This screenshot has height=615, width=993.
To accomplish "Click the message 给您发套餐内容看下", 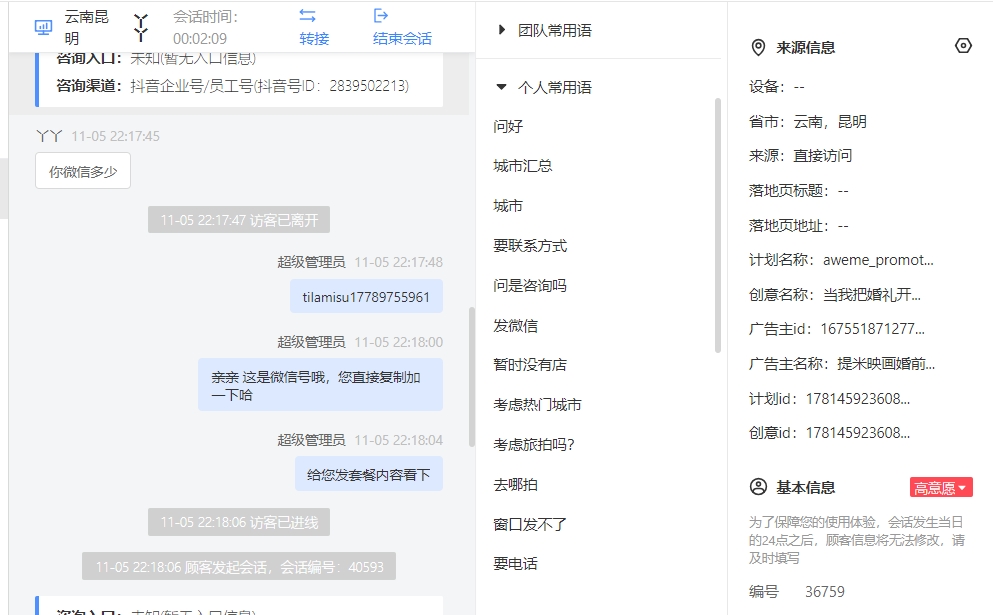I will coord(369,474).
